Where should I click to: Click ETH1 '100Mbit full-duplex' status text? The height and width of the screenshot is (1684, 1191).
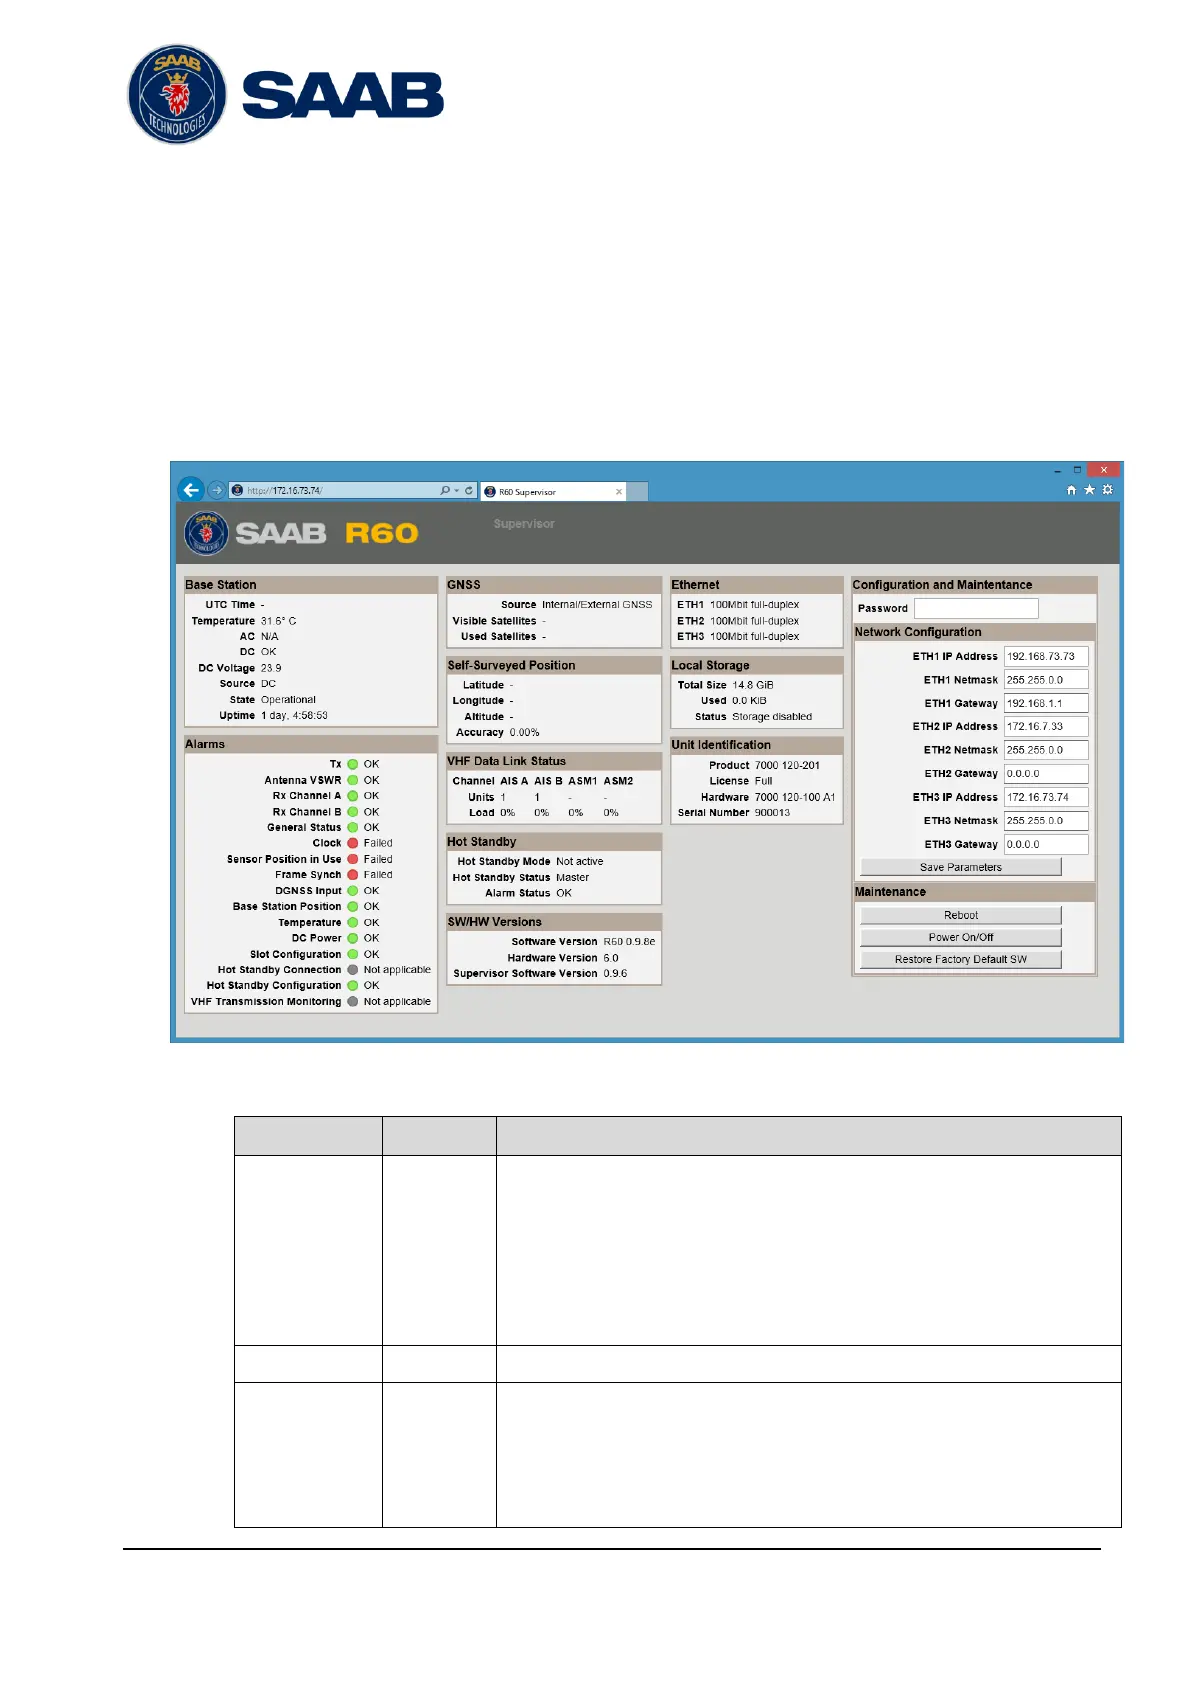tap(754, 605)
